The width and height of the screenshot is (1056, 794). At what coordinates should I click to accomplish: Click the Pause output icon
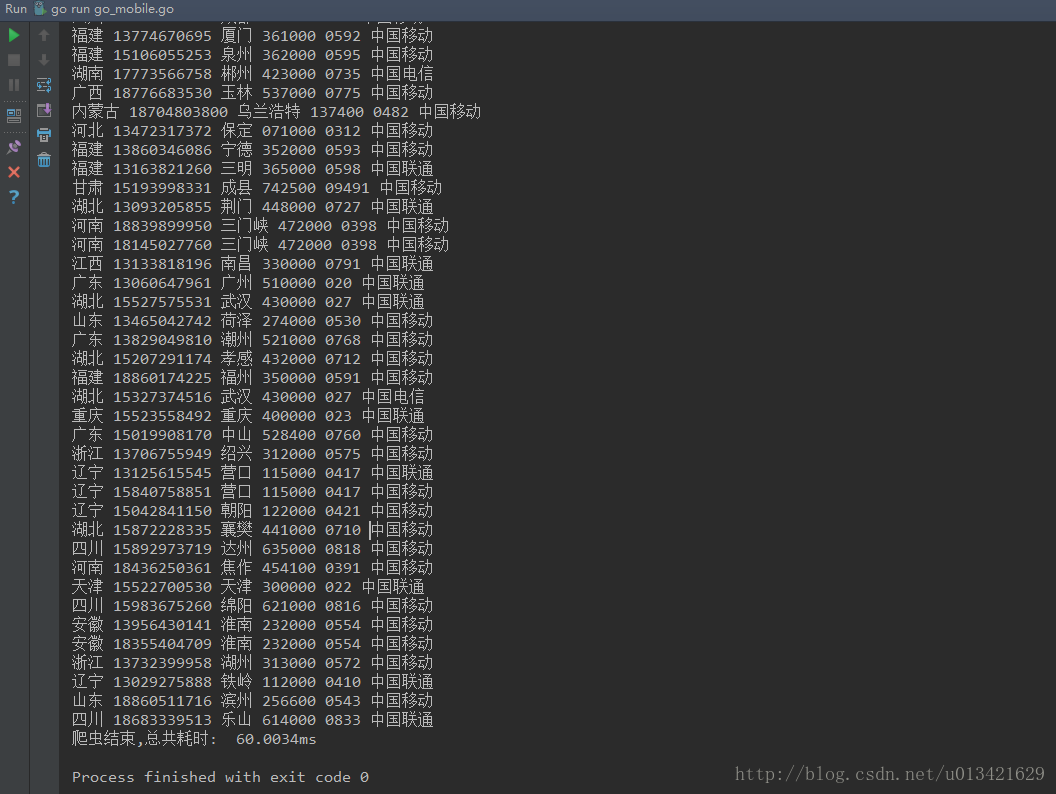13,85
